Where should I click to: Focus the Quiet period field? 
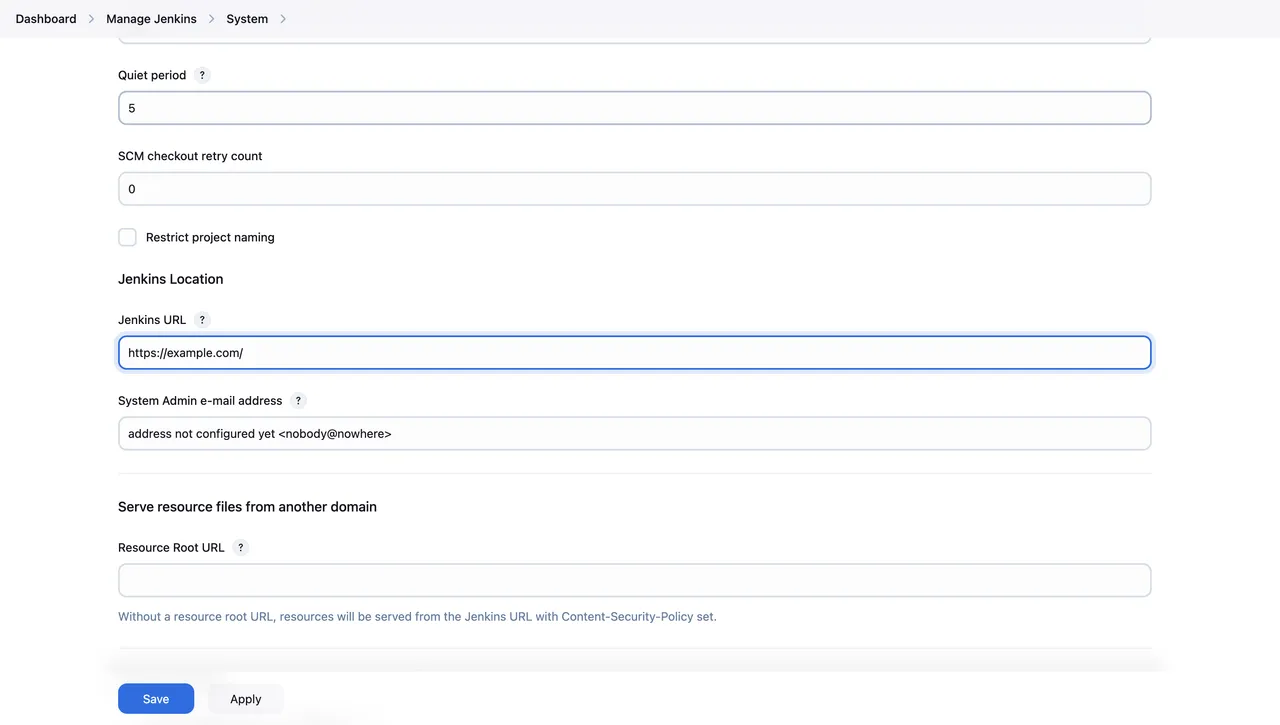pos(635,108)
